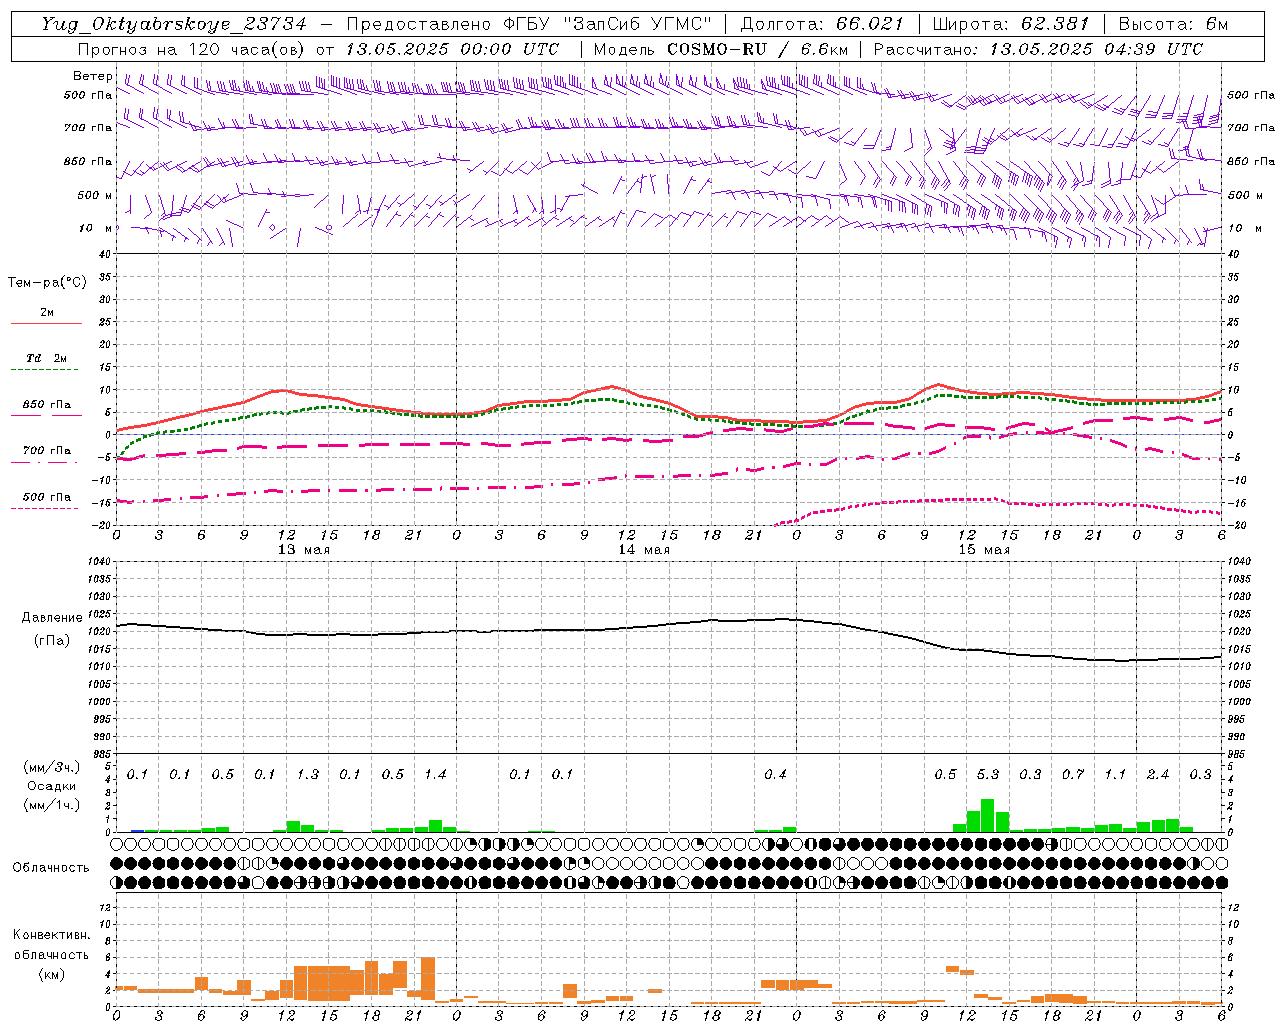Click the 1.3 precipitation value
The image size is (1280, 1024).
coord(307,774)
